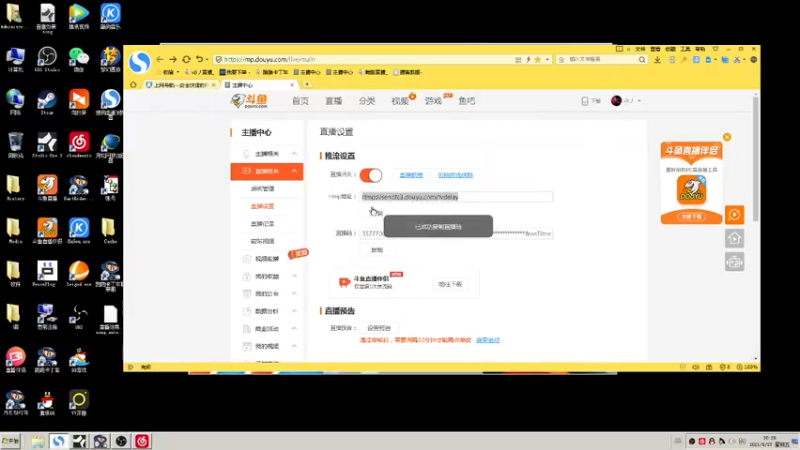Click the browser back arrow
Screen dimensions: 800x450
(x=160, y=59)
